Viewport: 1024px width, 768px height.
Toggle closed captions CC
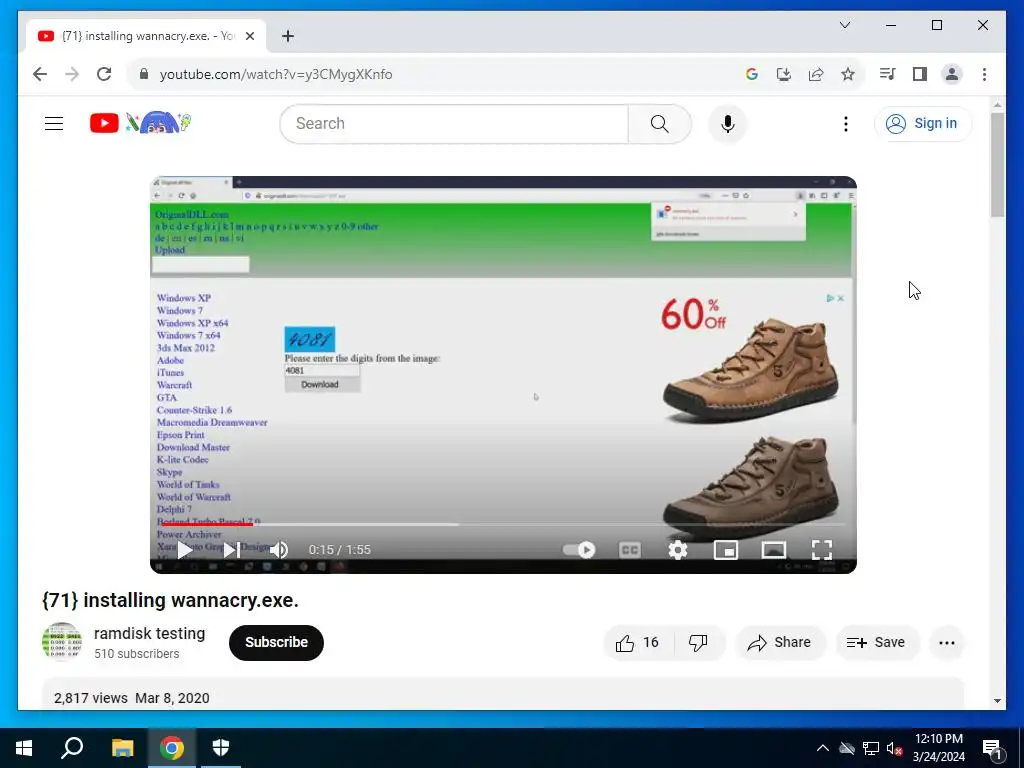630,550
